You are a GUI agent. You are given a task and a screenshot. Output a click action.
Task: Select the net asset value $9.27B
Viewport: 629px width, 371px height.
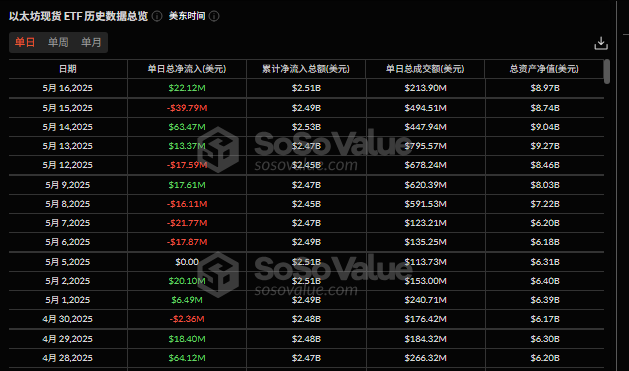click(x=545, y=146)
